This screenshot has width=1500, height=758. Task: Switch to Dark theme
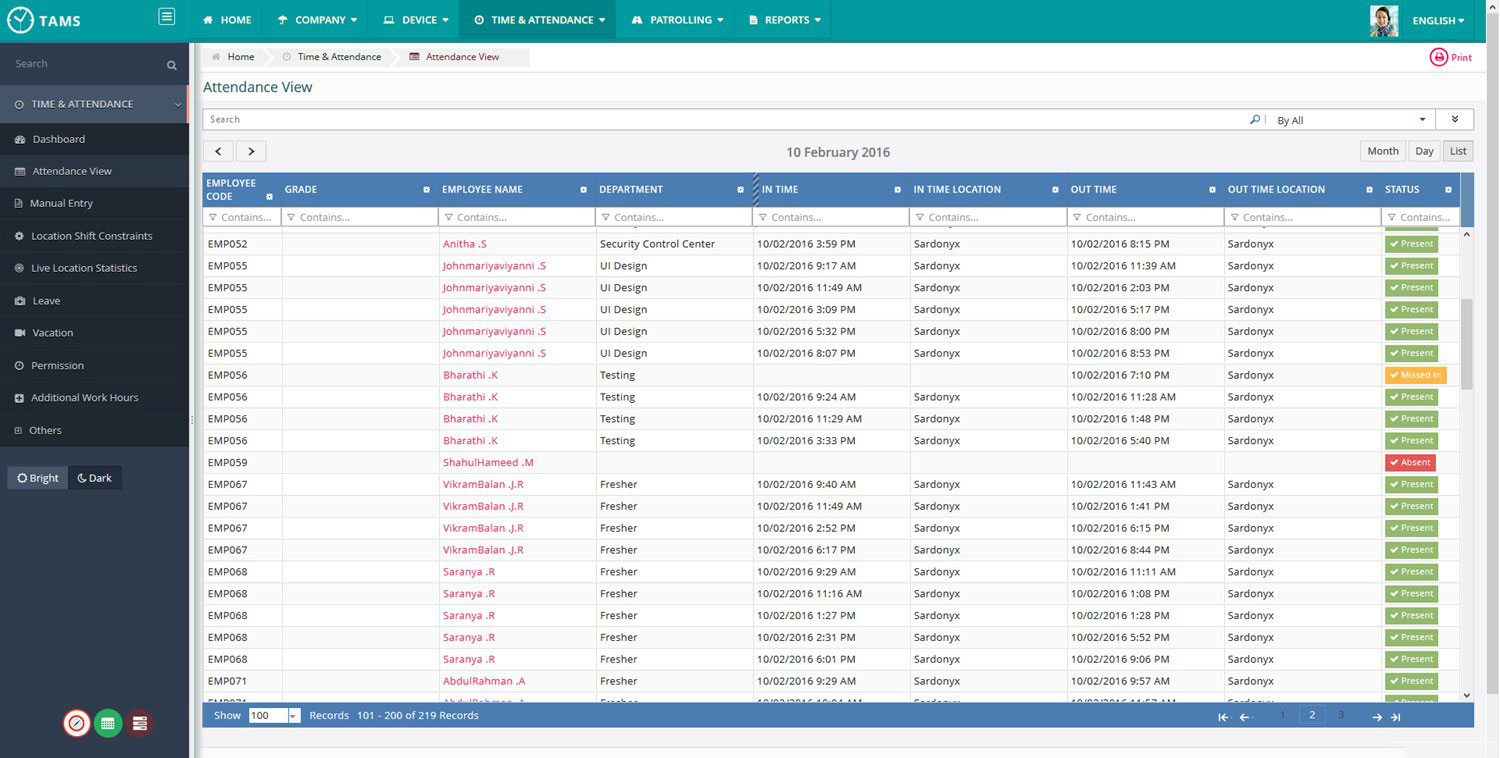pyautogui.click(x=95, y=478)
